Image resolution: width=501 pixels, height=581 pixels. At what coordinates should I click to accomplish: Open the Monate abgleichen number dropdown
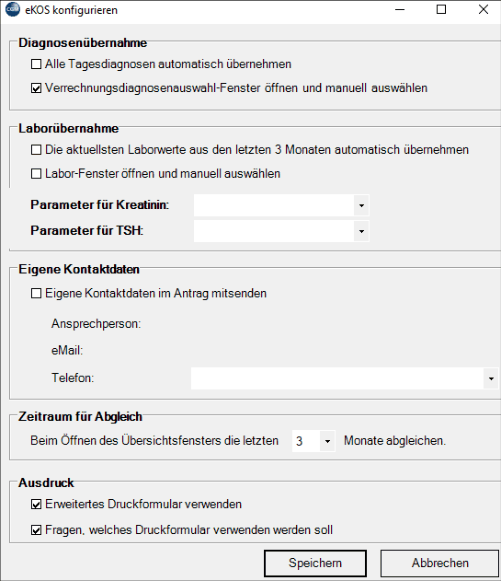pos(328,441)
